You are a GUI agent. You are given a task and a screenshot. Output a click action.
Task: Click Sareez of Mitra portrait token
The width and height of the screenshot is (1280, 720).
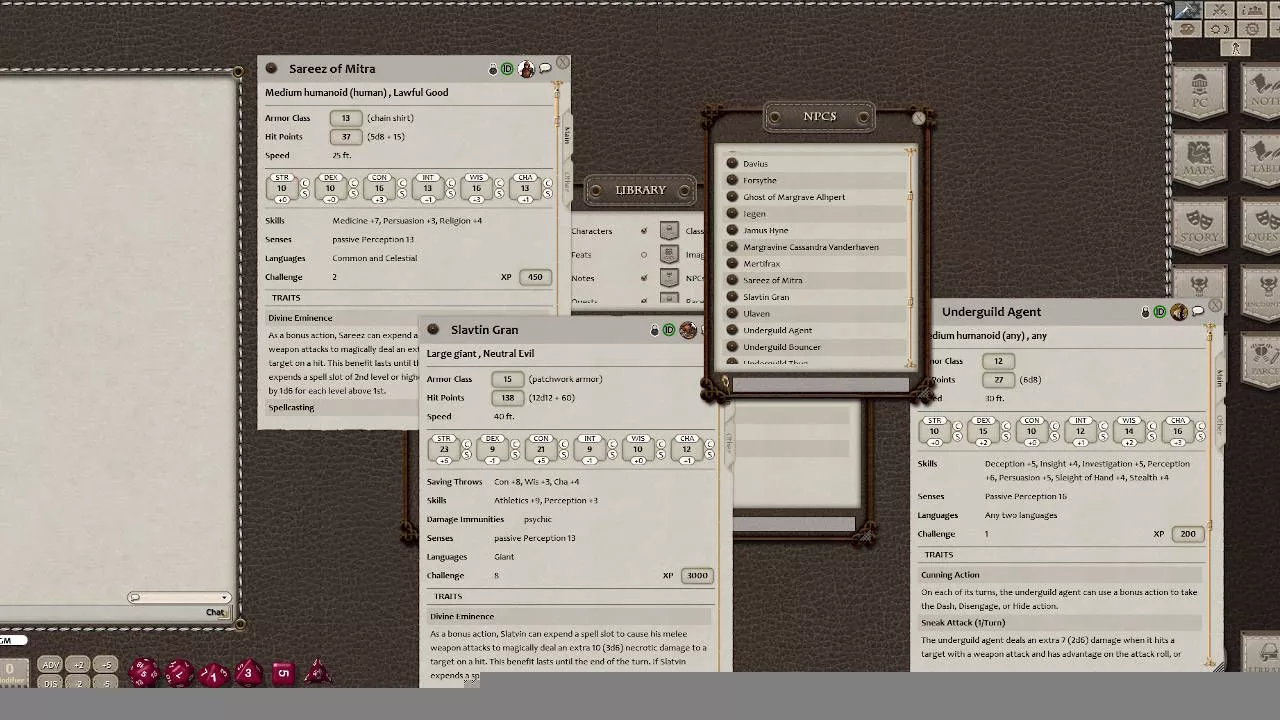[x=526, y=69]
